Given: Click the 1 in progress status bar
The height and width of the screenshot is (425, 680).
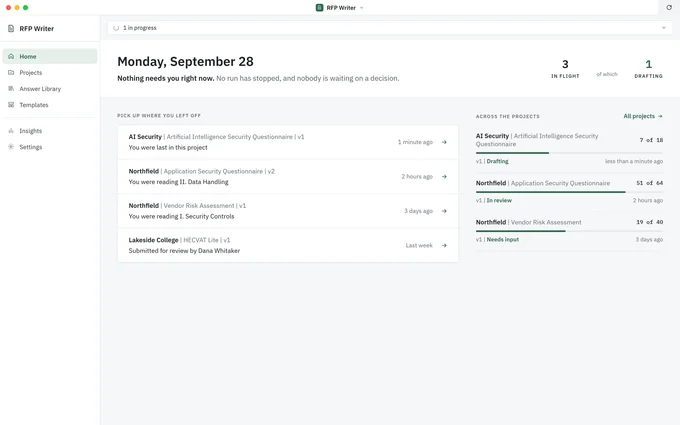Looking at the screenshot, I should coord(390,28).
